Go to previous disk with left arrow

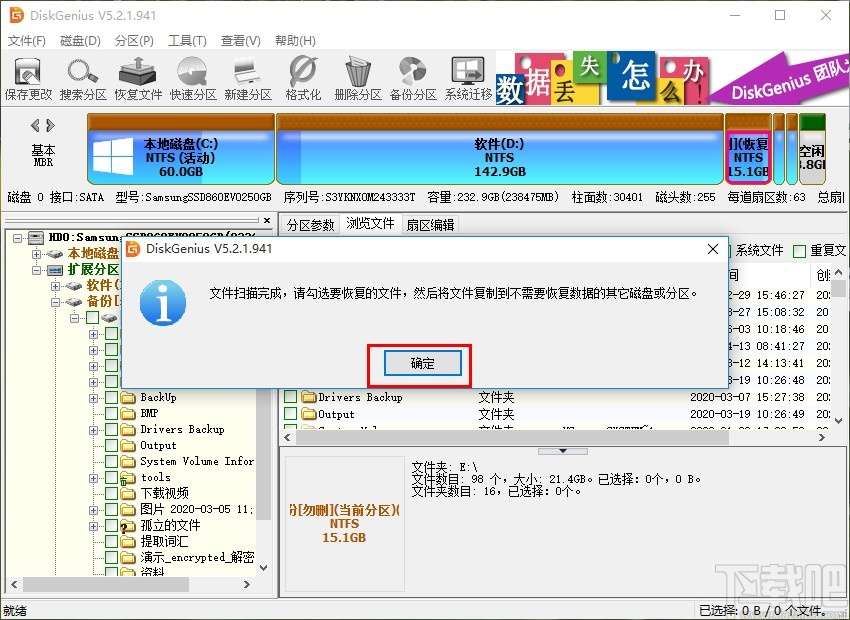click(35, 126)
